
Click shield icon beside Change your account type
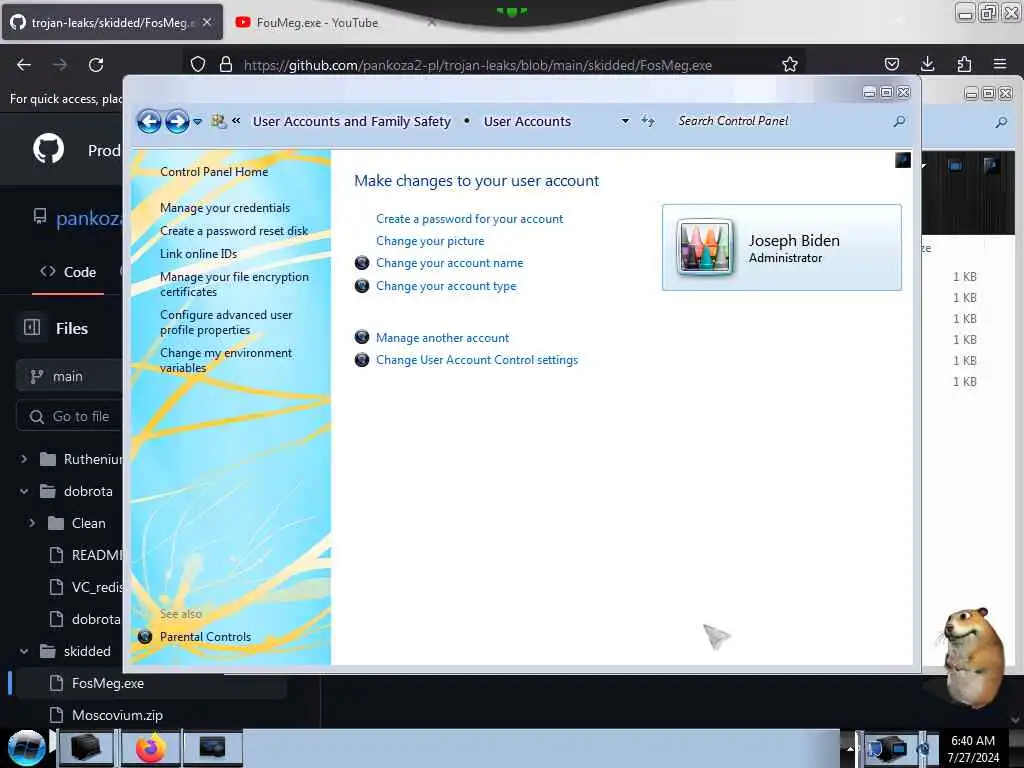[x=362, y=286]
